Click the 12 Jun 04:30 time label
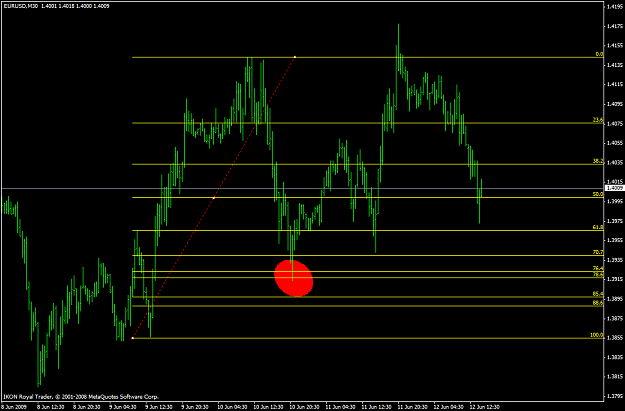Viewport: 625px width, 411px height. click(x=448, y=407)
